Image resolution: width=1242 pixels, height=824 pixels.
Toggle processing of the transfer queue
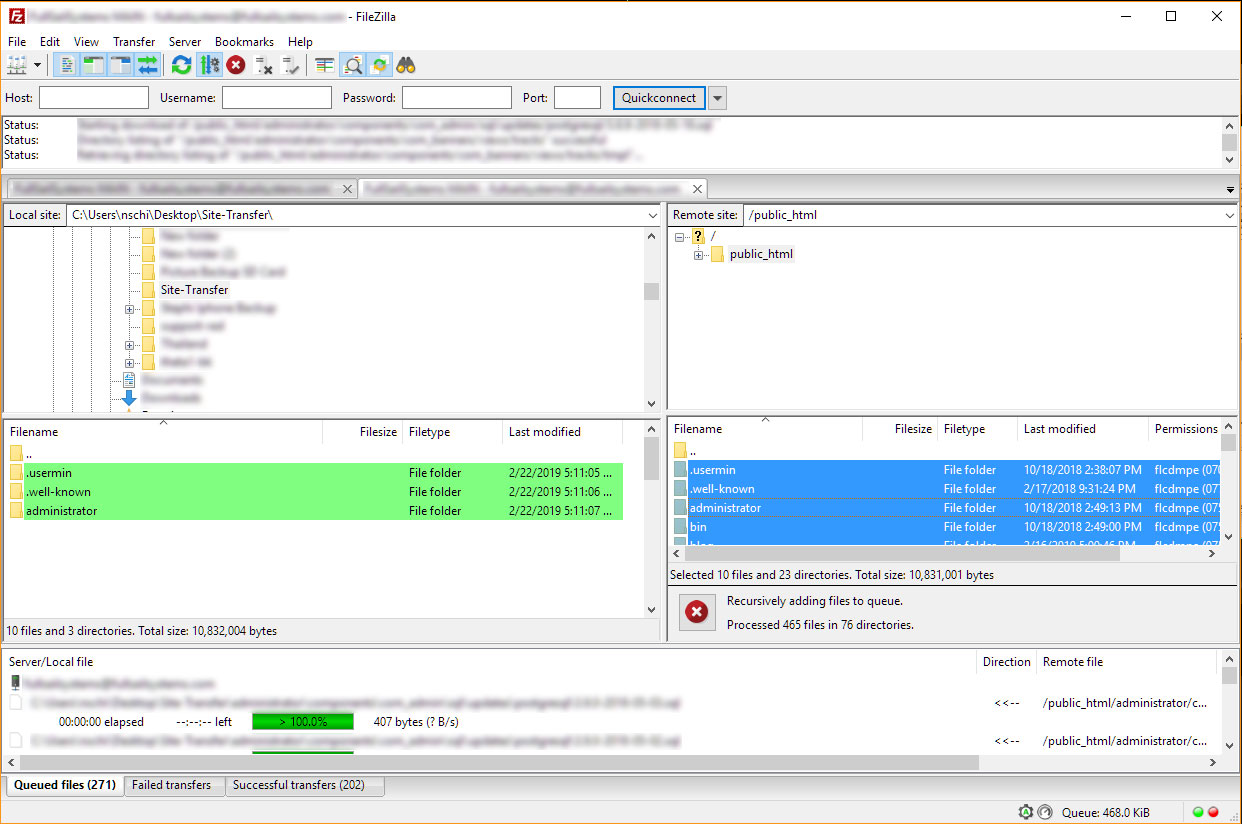coord(209,65)
